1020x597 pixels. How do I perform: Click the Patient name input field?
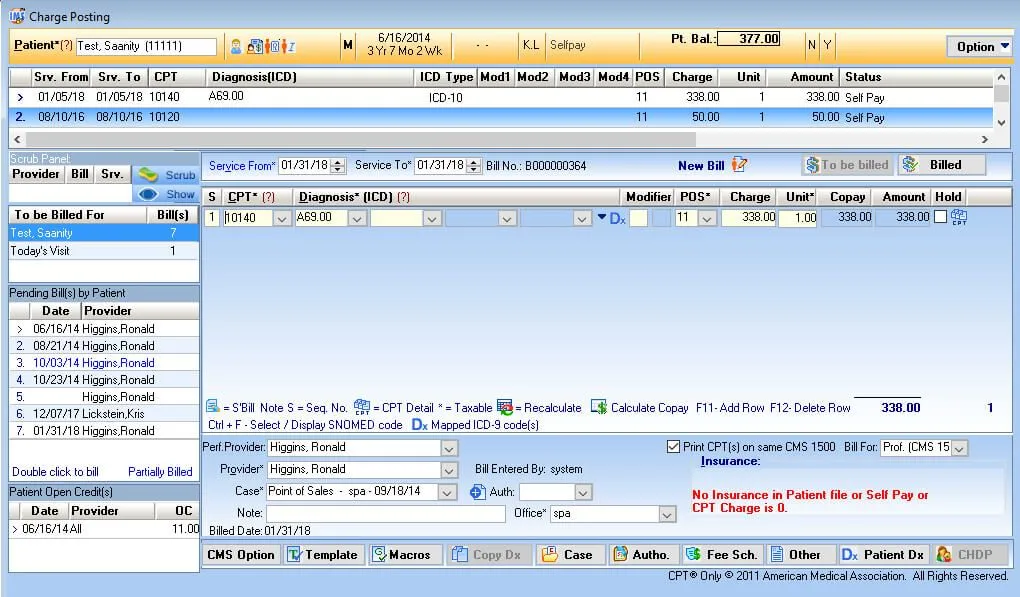(146, 46)
